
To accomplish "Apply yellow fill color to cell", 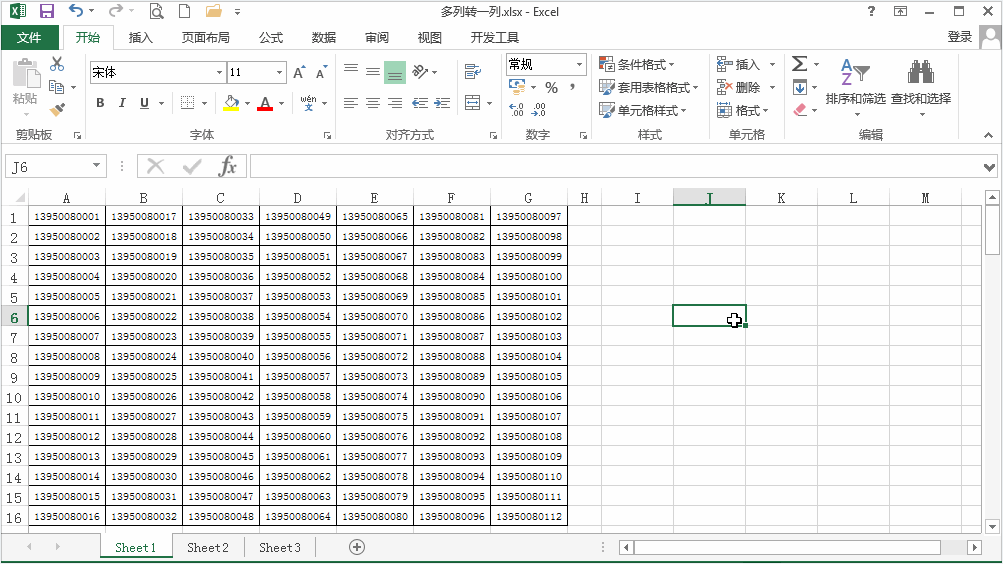I will pos(231,103).
